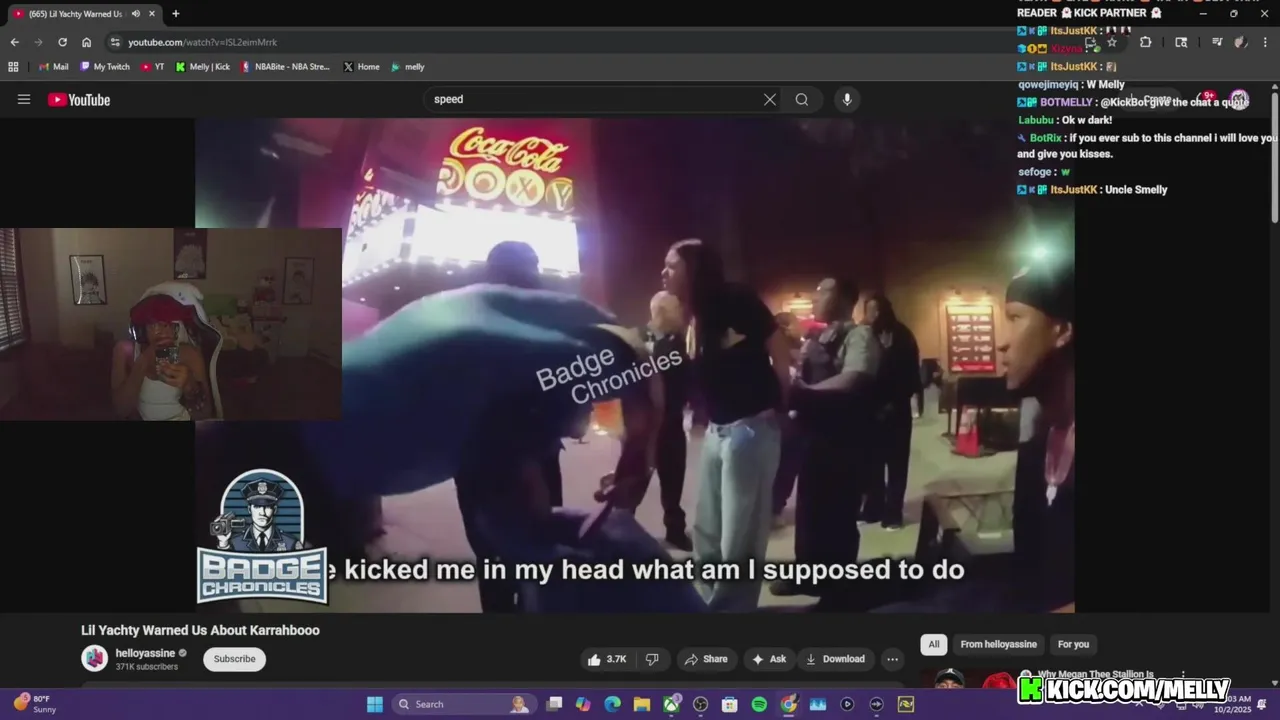Open X Home bookmark
1280x720 pixels.
pyautogui.click(x=361, y=67)
